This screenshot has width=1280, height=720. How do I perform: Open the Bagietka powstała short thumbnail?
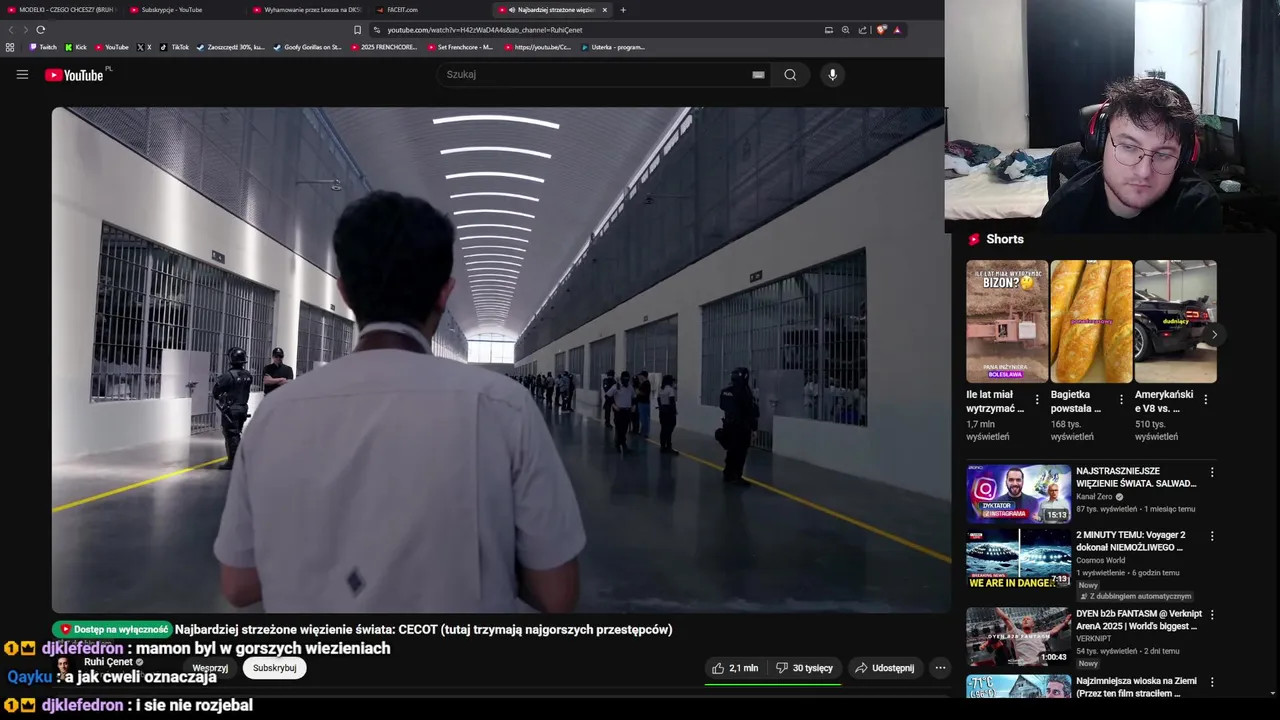[1091, 321]
